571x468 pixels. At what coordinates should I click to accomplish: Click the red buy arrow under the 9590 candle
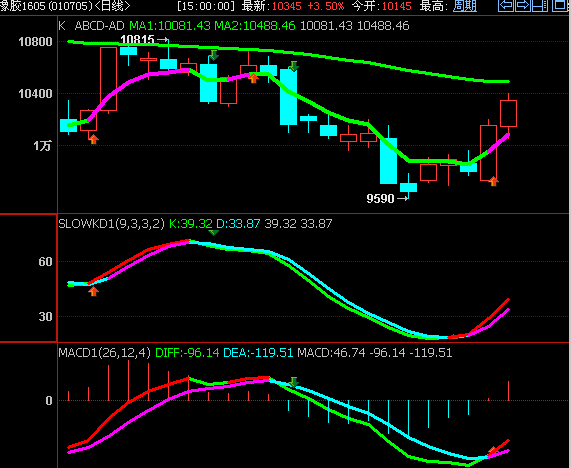(x=493, y=181)
